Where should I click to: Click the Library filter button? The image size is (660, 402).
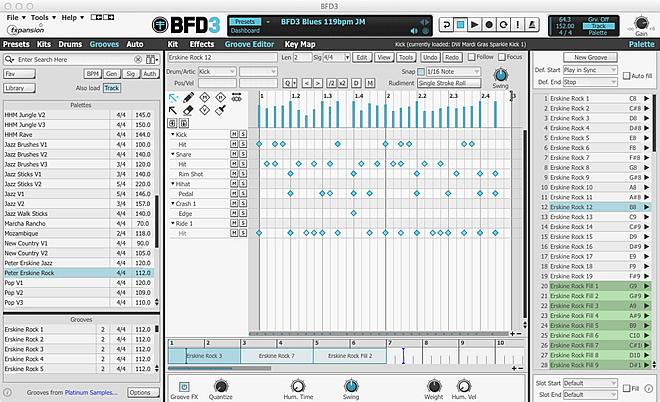tap(19, 88)
